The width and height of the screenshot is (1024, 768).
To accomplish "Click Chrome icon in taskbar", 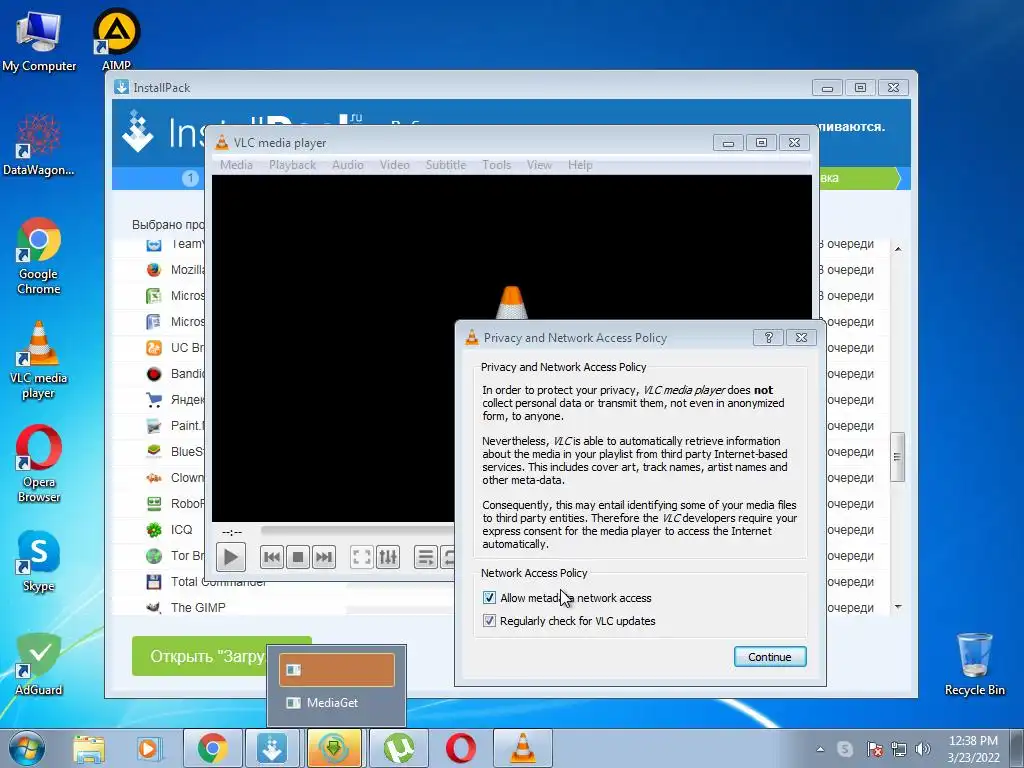I will [x=213, y=748].
